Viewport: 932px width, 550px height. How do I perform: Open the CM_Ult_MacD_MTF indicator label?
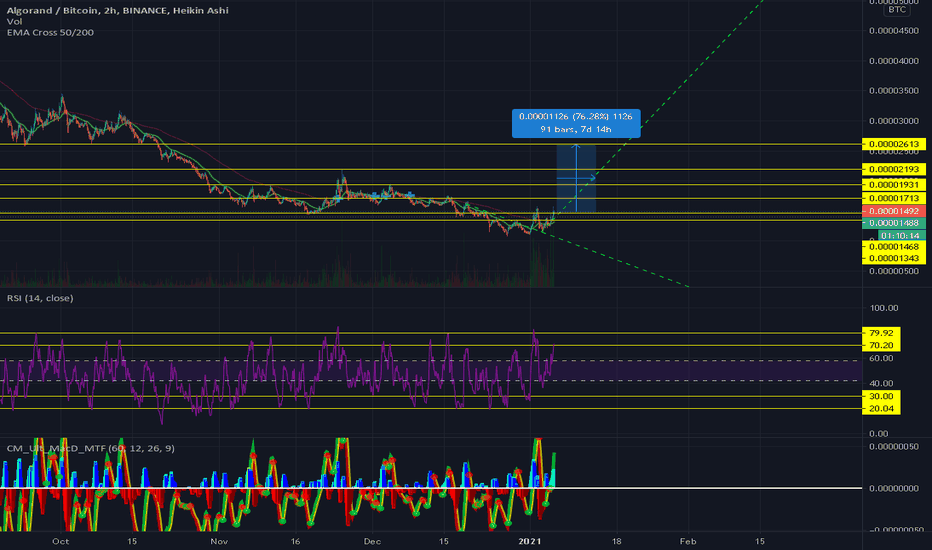pos(90,448)
